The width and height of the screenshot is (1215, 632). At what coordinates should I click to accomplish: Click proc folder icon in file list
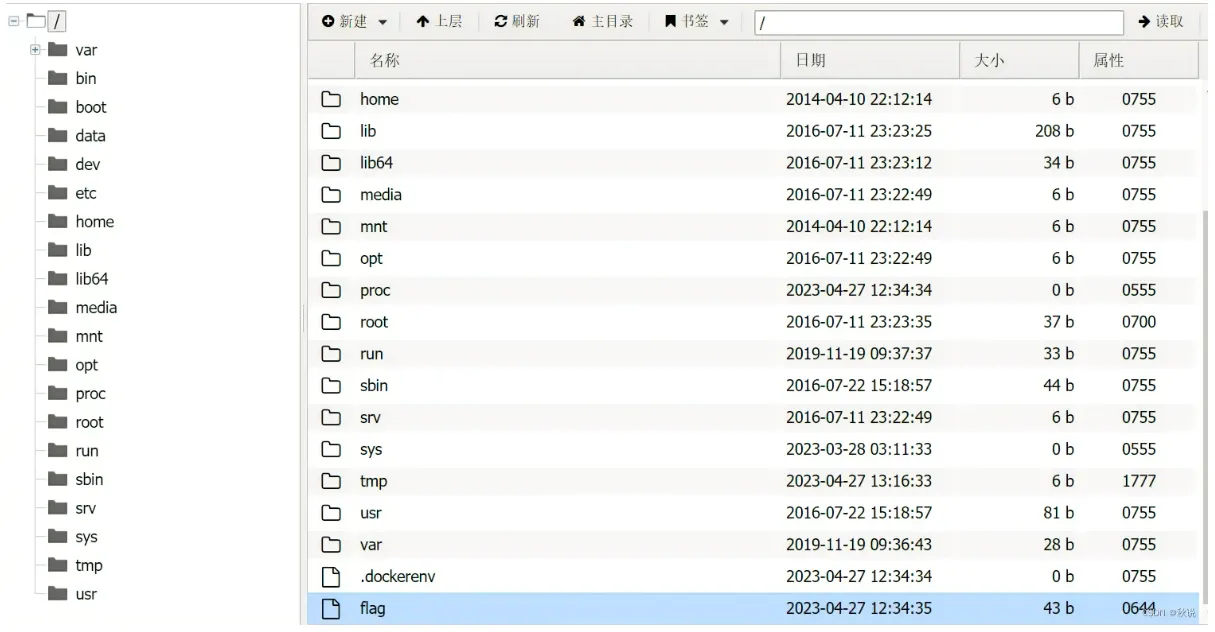330,290
